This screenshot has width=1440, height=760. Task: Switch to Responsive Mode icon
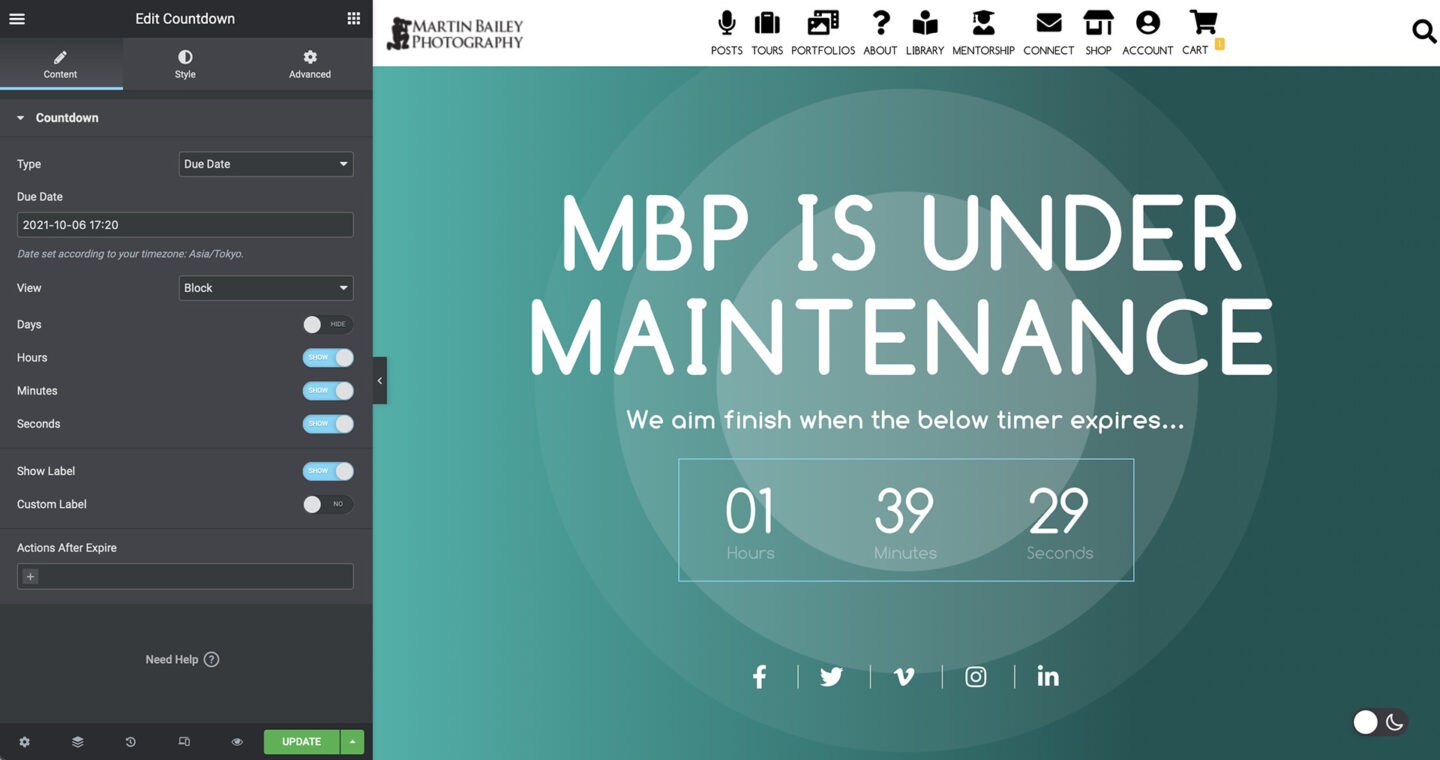184,742
